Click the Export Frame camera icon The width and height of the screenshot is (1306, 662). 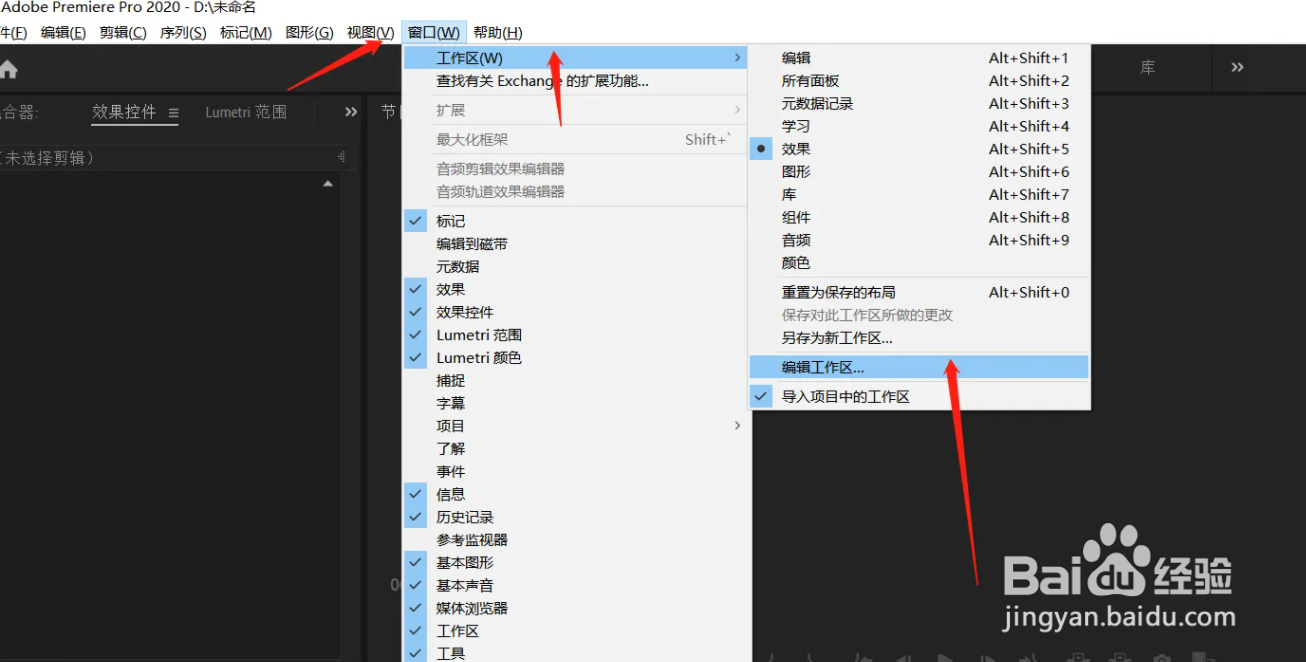coord(1161,657)
